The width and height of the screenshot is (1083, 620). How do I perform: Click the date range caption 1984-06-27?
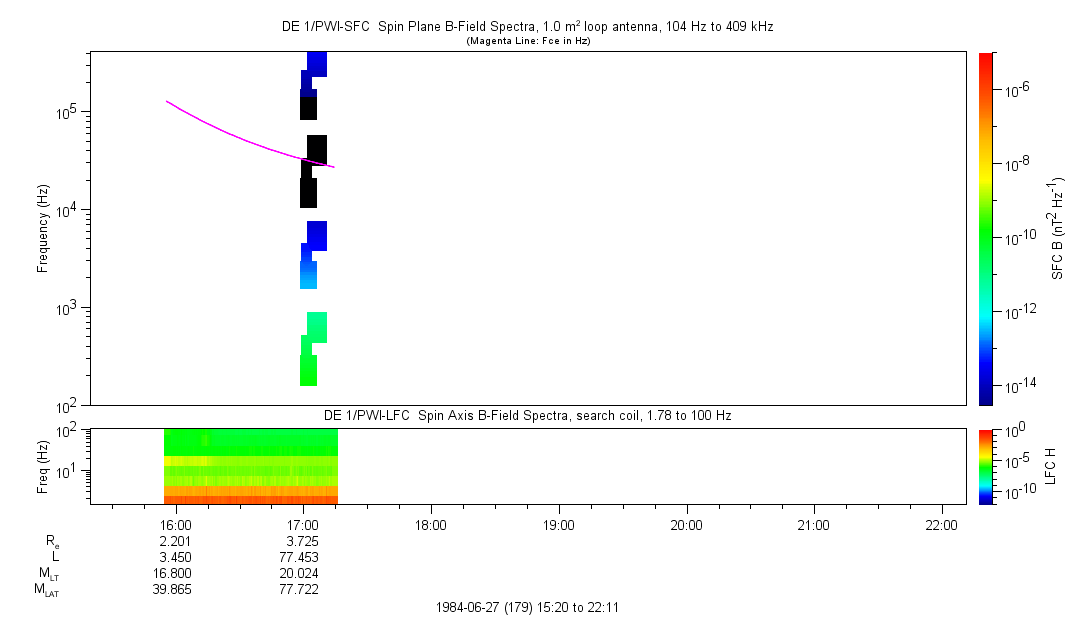529,607
